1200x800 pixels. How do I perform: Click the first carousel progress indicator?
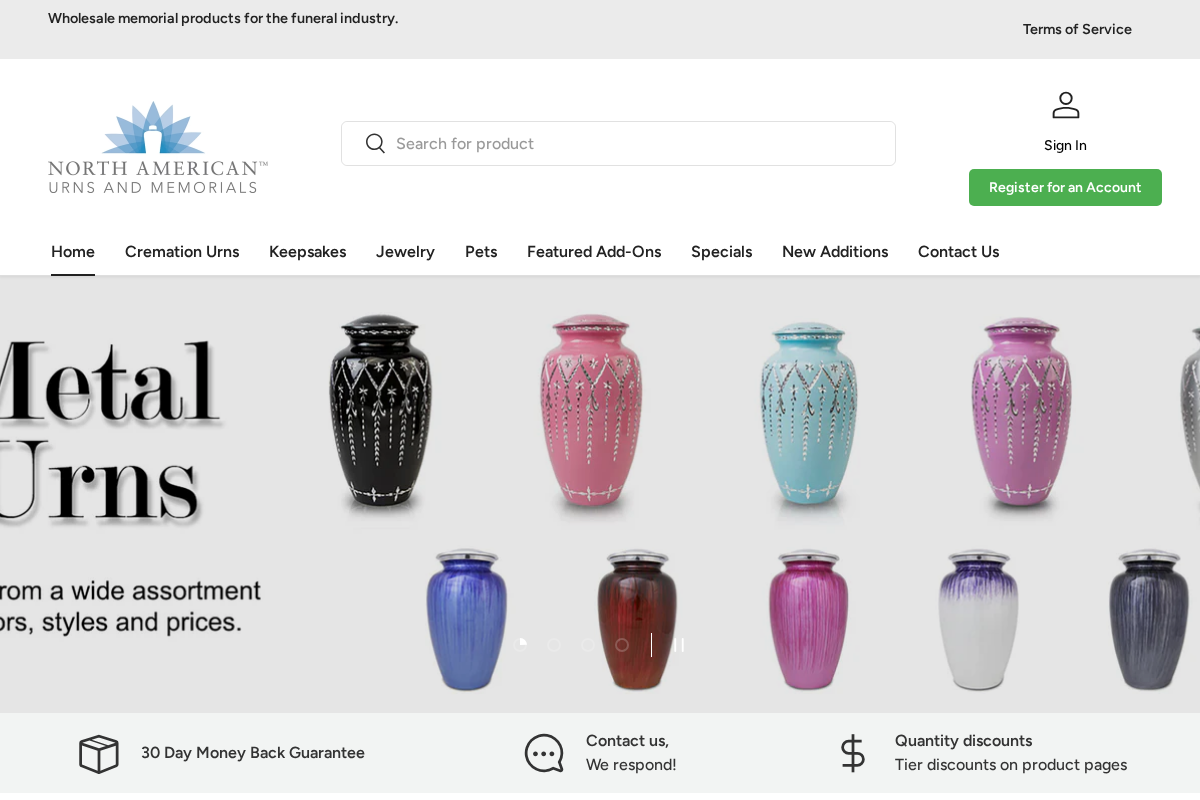[521, 645]
